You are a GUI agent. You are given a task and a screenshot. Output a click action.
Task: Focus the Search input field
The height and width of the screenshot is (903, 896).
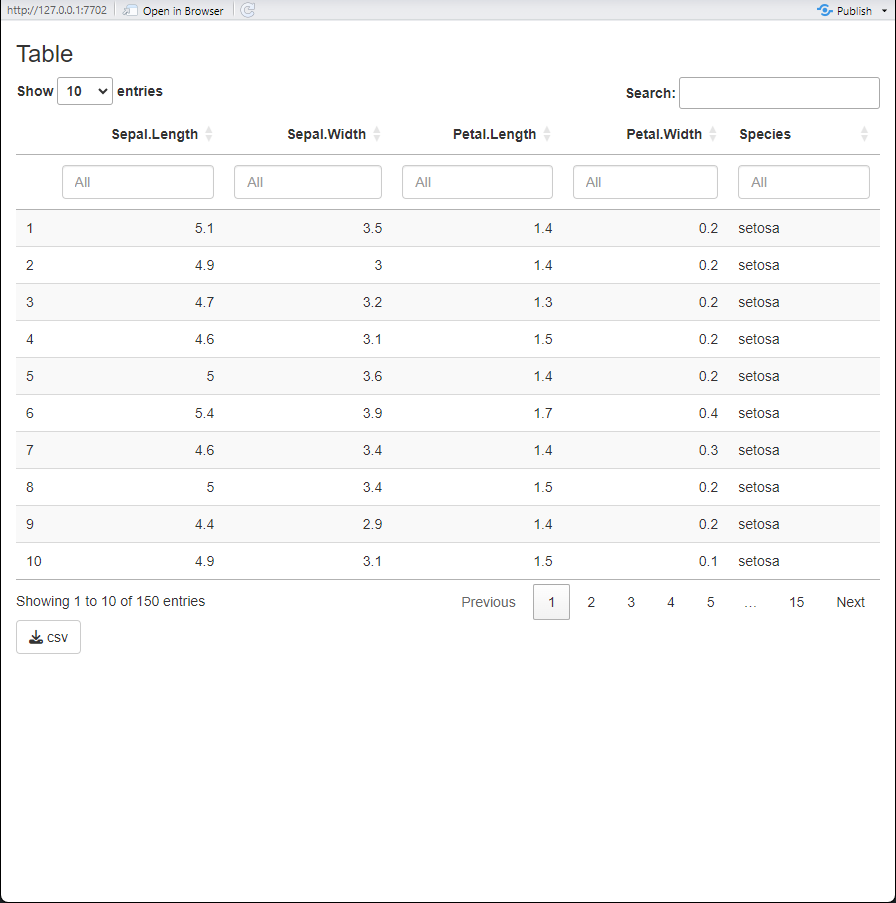[779, 93]
